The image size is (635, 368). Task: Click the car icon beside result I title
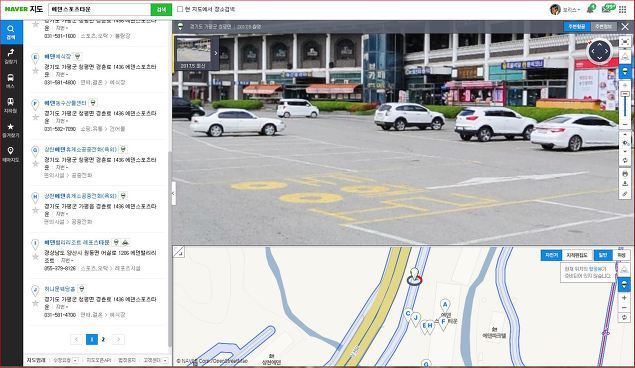click(125, 242)
